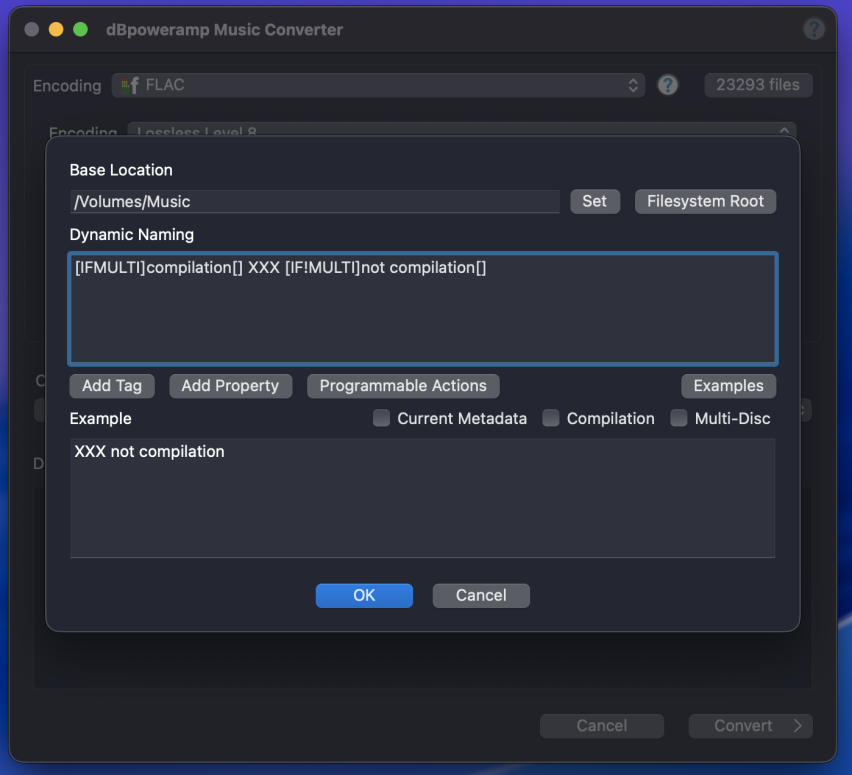Click the Add Tag button
852x775 pixels.
pyautogui.click(x=112, y=386)
